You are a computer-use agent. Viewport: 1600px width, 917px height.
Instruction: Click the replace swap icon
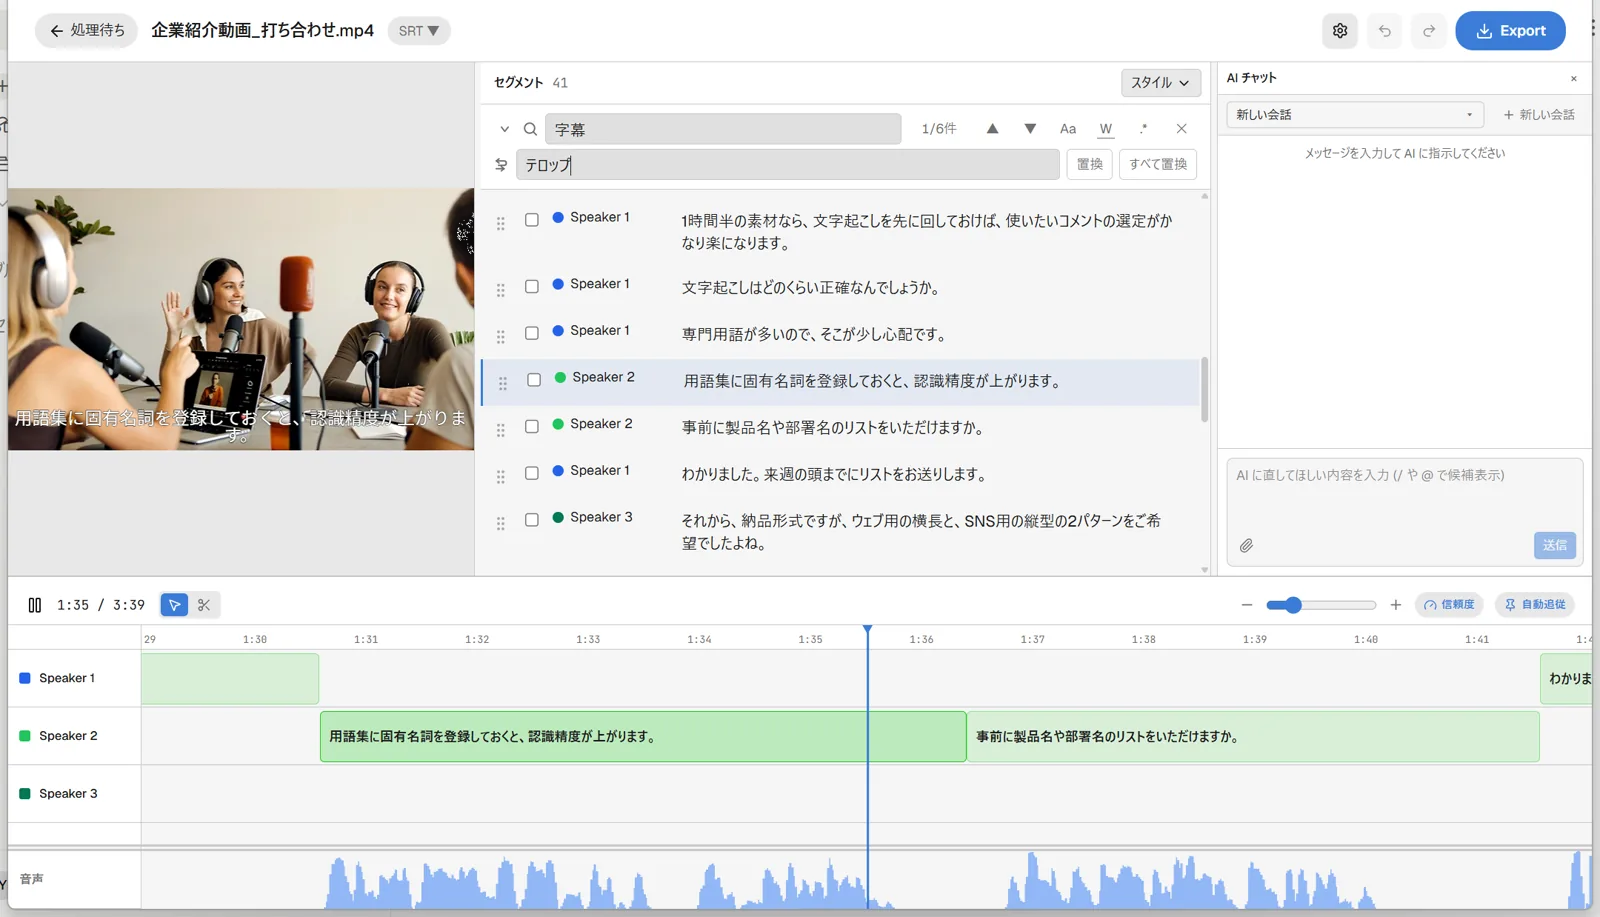pyautogui.click(x=501, y=164)
